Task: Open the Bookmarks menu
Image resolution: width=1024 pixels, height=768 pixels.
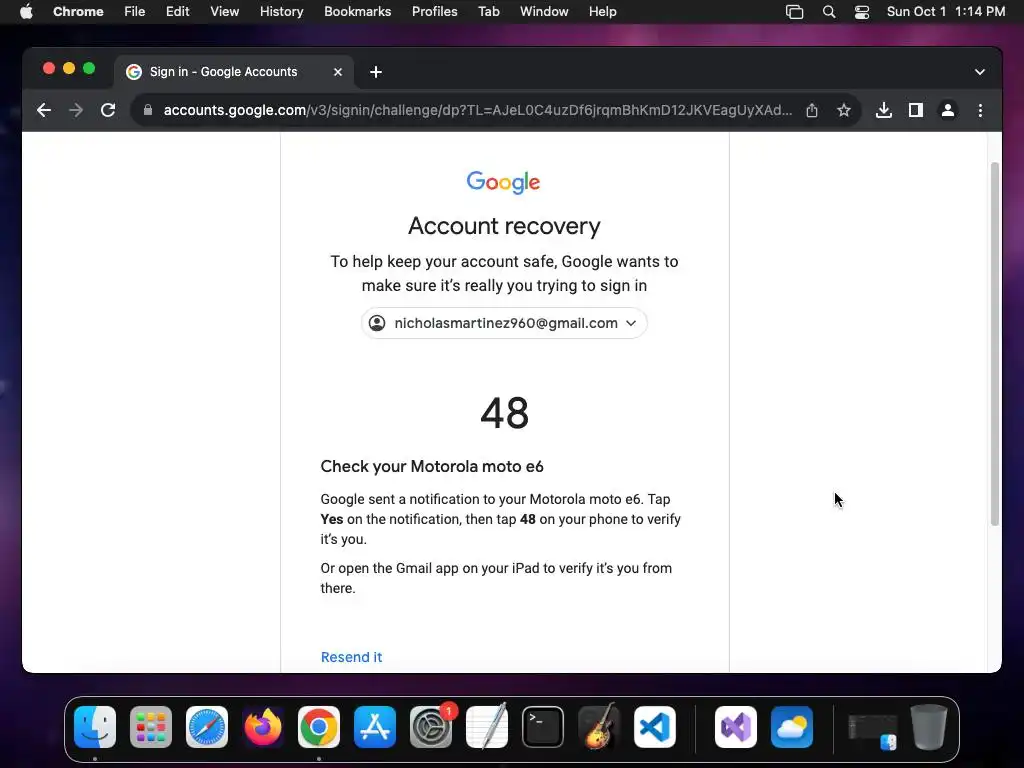Action: [357, 12]
